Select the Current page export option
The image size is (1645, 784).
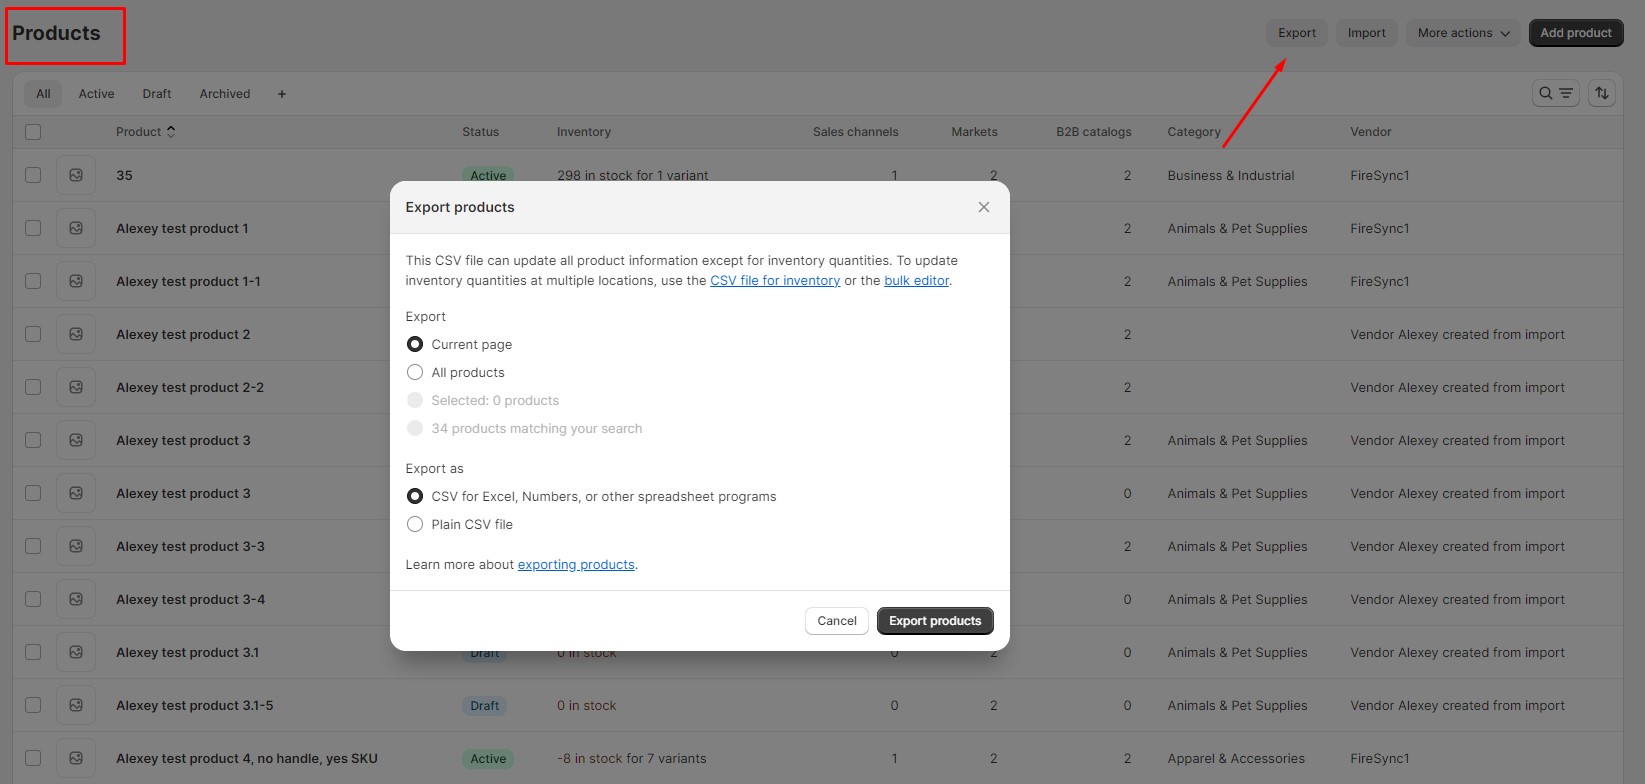[x=415, y=344]
